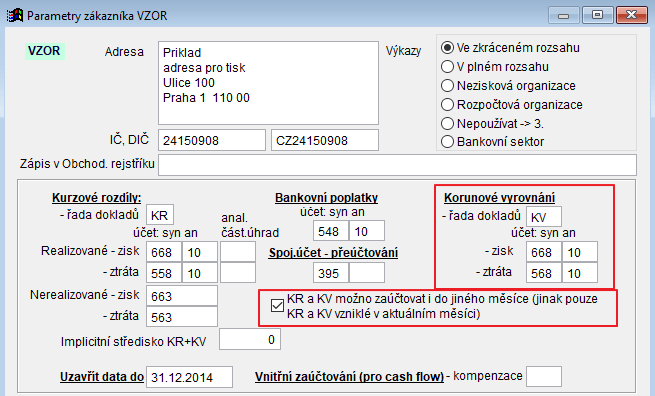
Task: Click the 'Kurzové rozdíly:' heading
Action: [x=96, y=198]
